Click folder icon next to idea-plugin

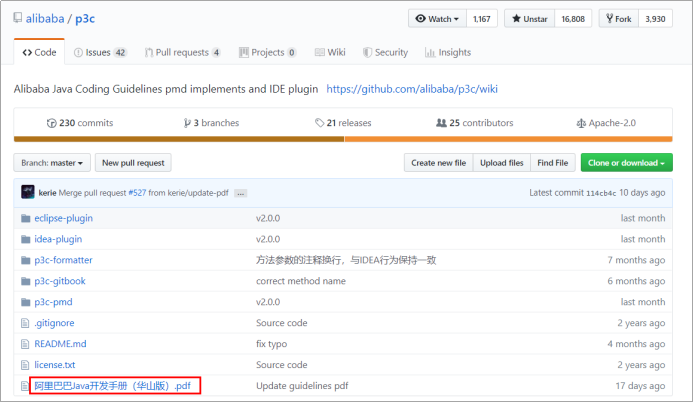click(x=26, y=239)
